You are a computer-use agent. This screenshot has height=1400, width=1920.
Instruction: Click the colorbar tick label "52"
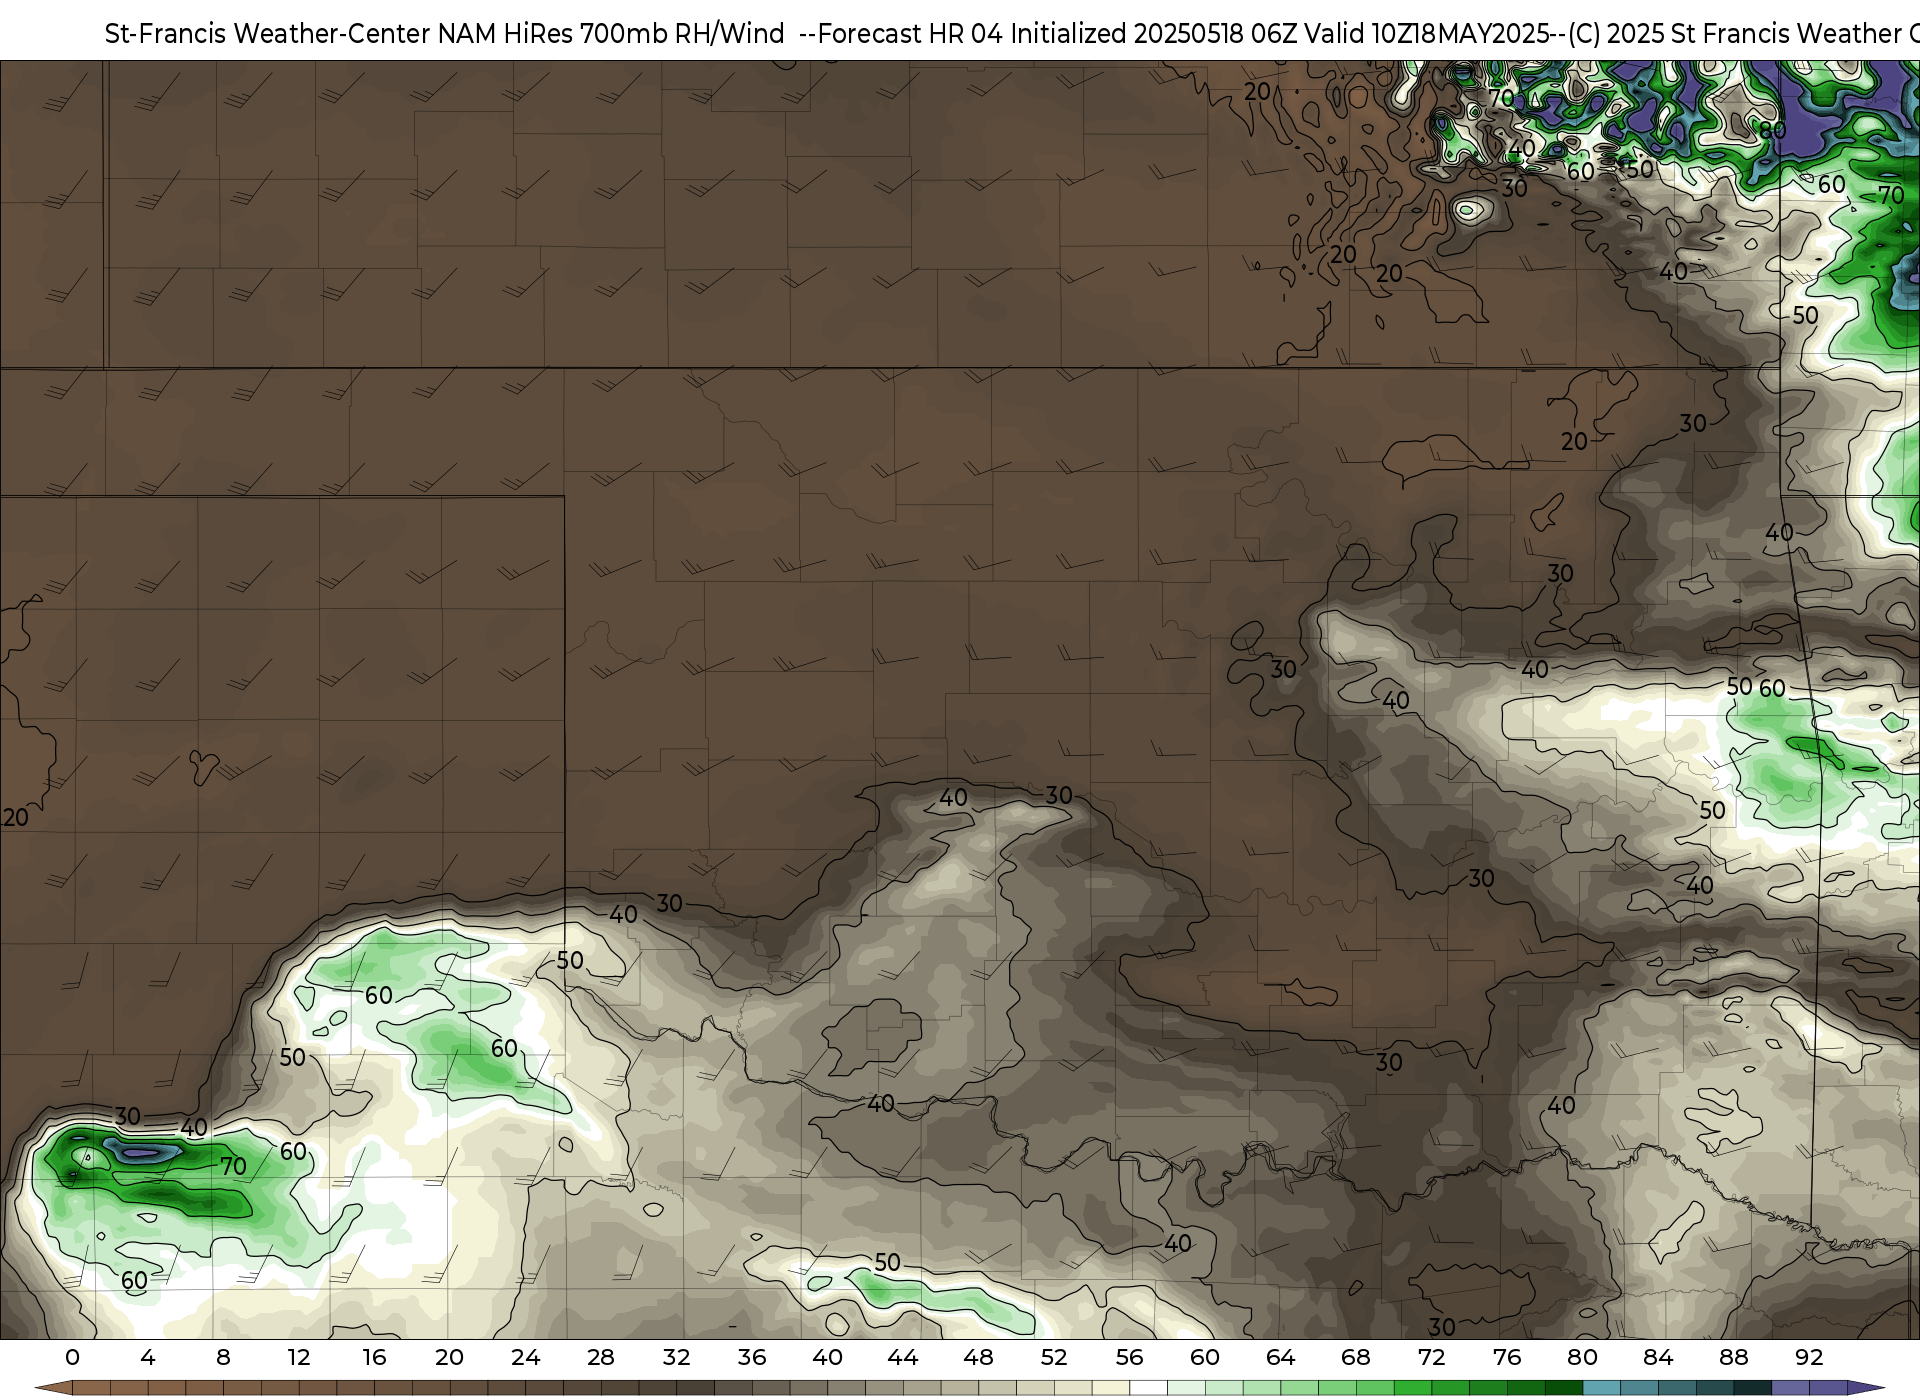click(1054, 1357)
